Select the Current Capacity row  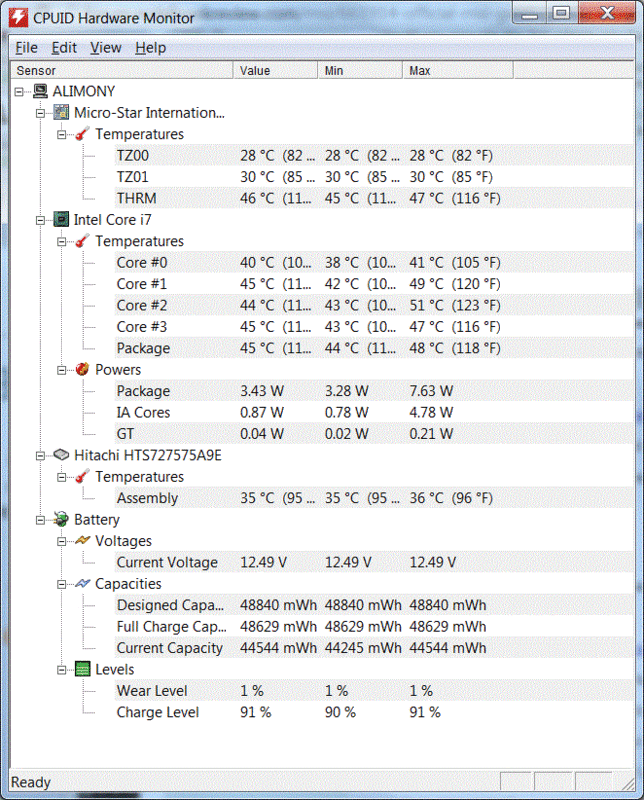tap(375, 648)
